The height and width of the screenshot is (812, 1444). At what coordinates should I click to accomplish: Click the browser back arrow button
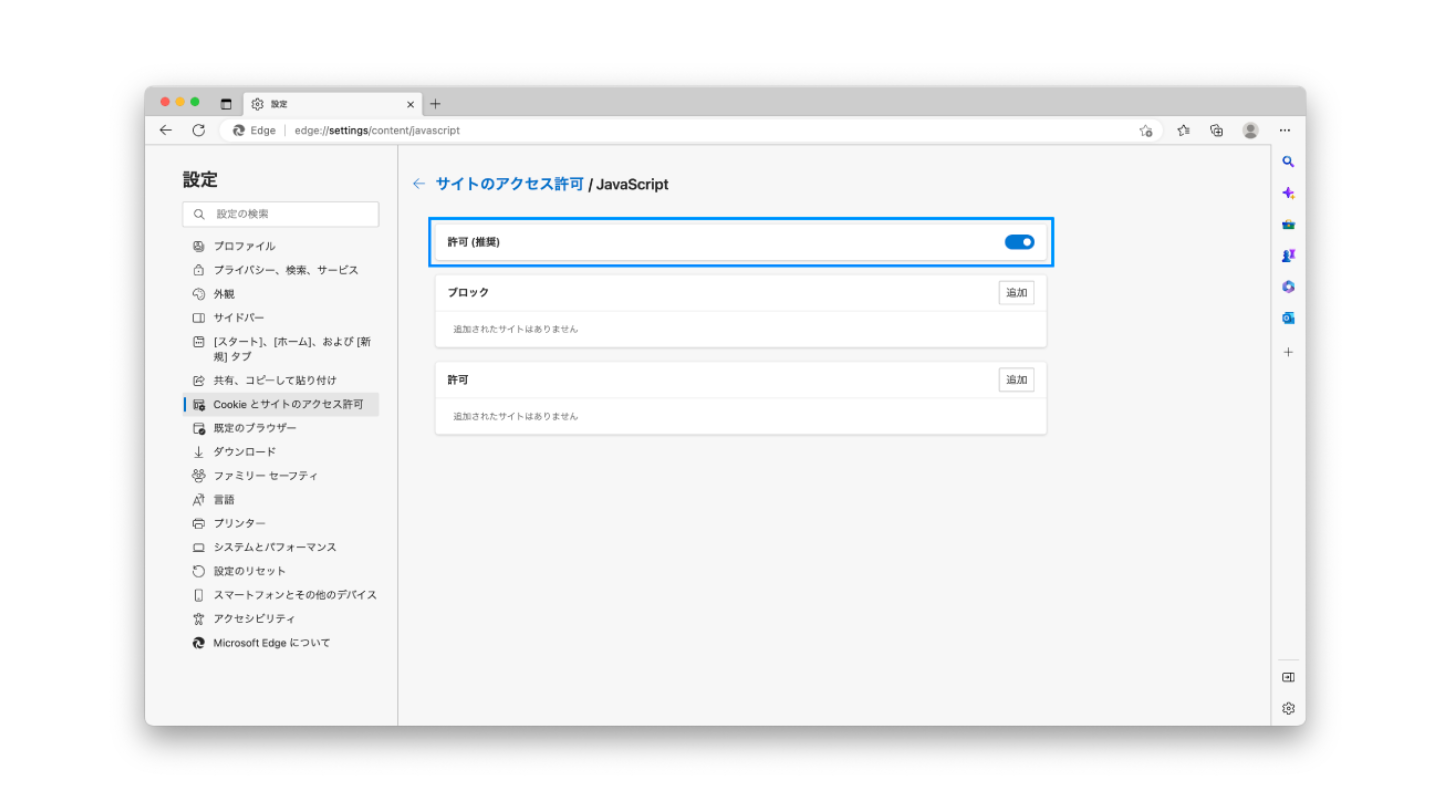coord(166,130)
